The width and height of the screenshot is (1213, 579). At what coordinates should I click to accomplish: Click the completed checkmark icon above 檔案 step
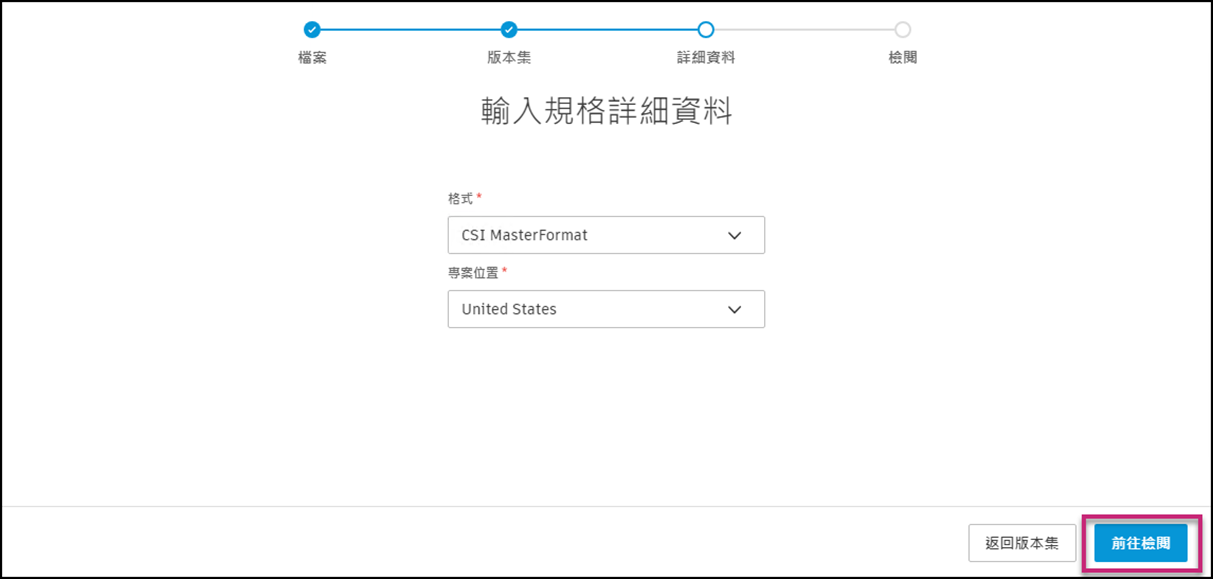pos(313,30)
